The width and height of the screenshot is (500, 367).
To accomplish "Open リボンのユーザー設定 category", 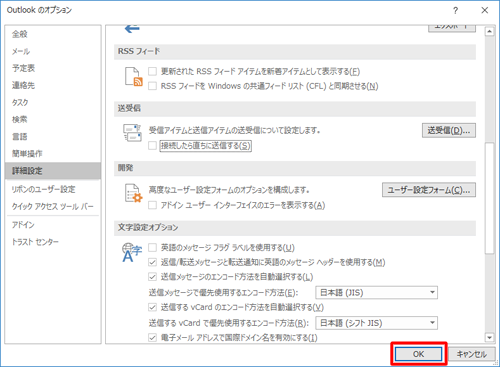I will pos(53,189).
